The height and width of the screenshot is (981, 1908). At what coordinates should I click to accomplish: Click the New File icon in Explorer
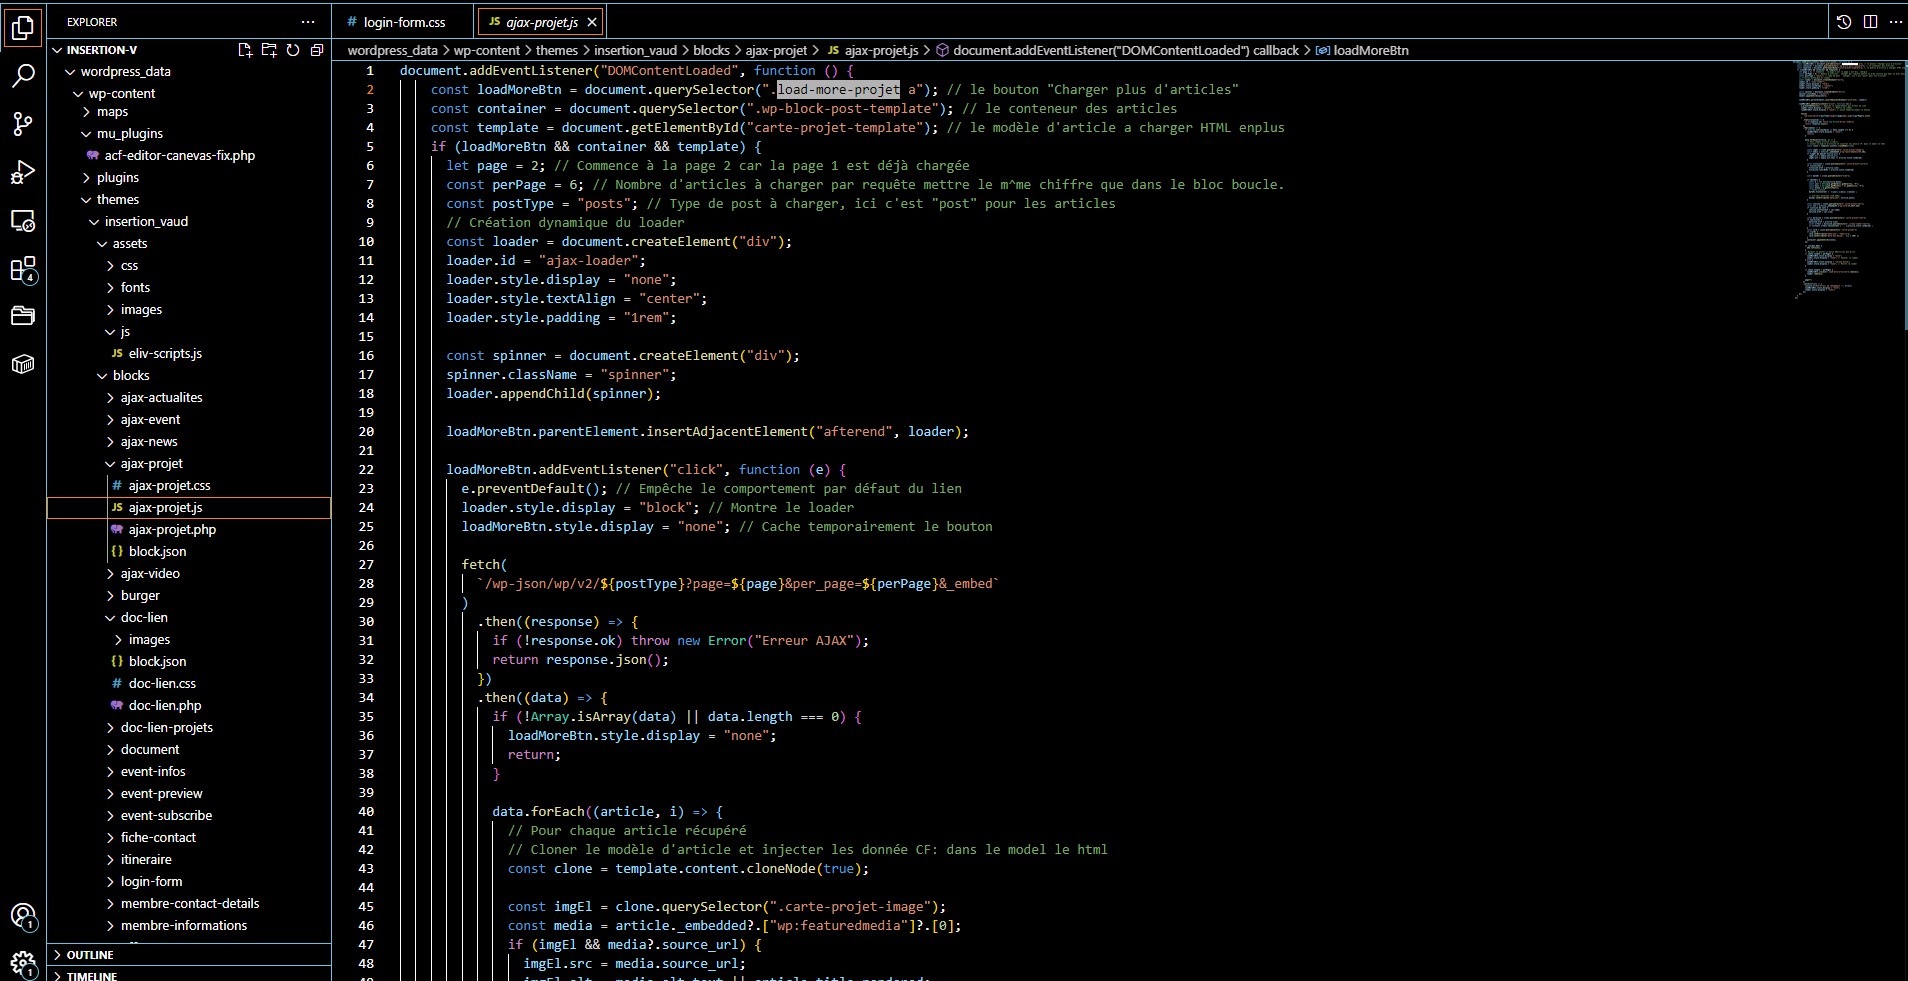(x=245, y=50)
